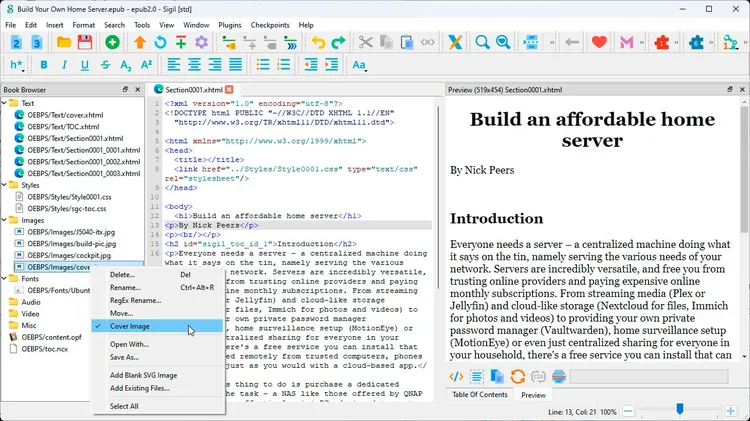This screenshot has height=421, width=750.
Task: Click the red heart donate icon
Action: pos(599,43)
